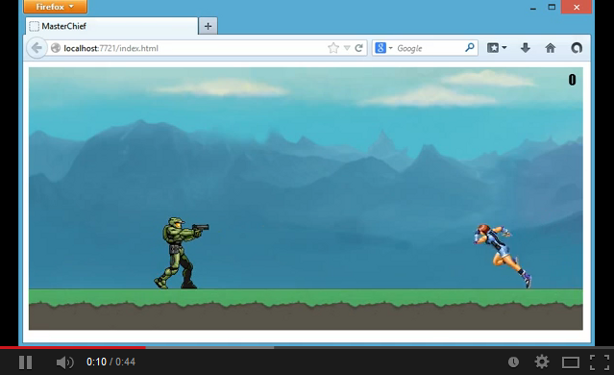Screen dimensions: 614x375
Task: Seek in the red video progress bar
Action: click(73, 347)
